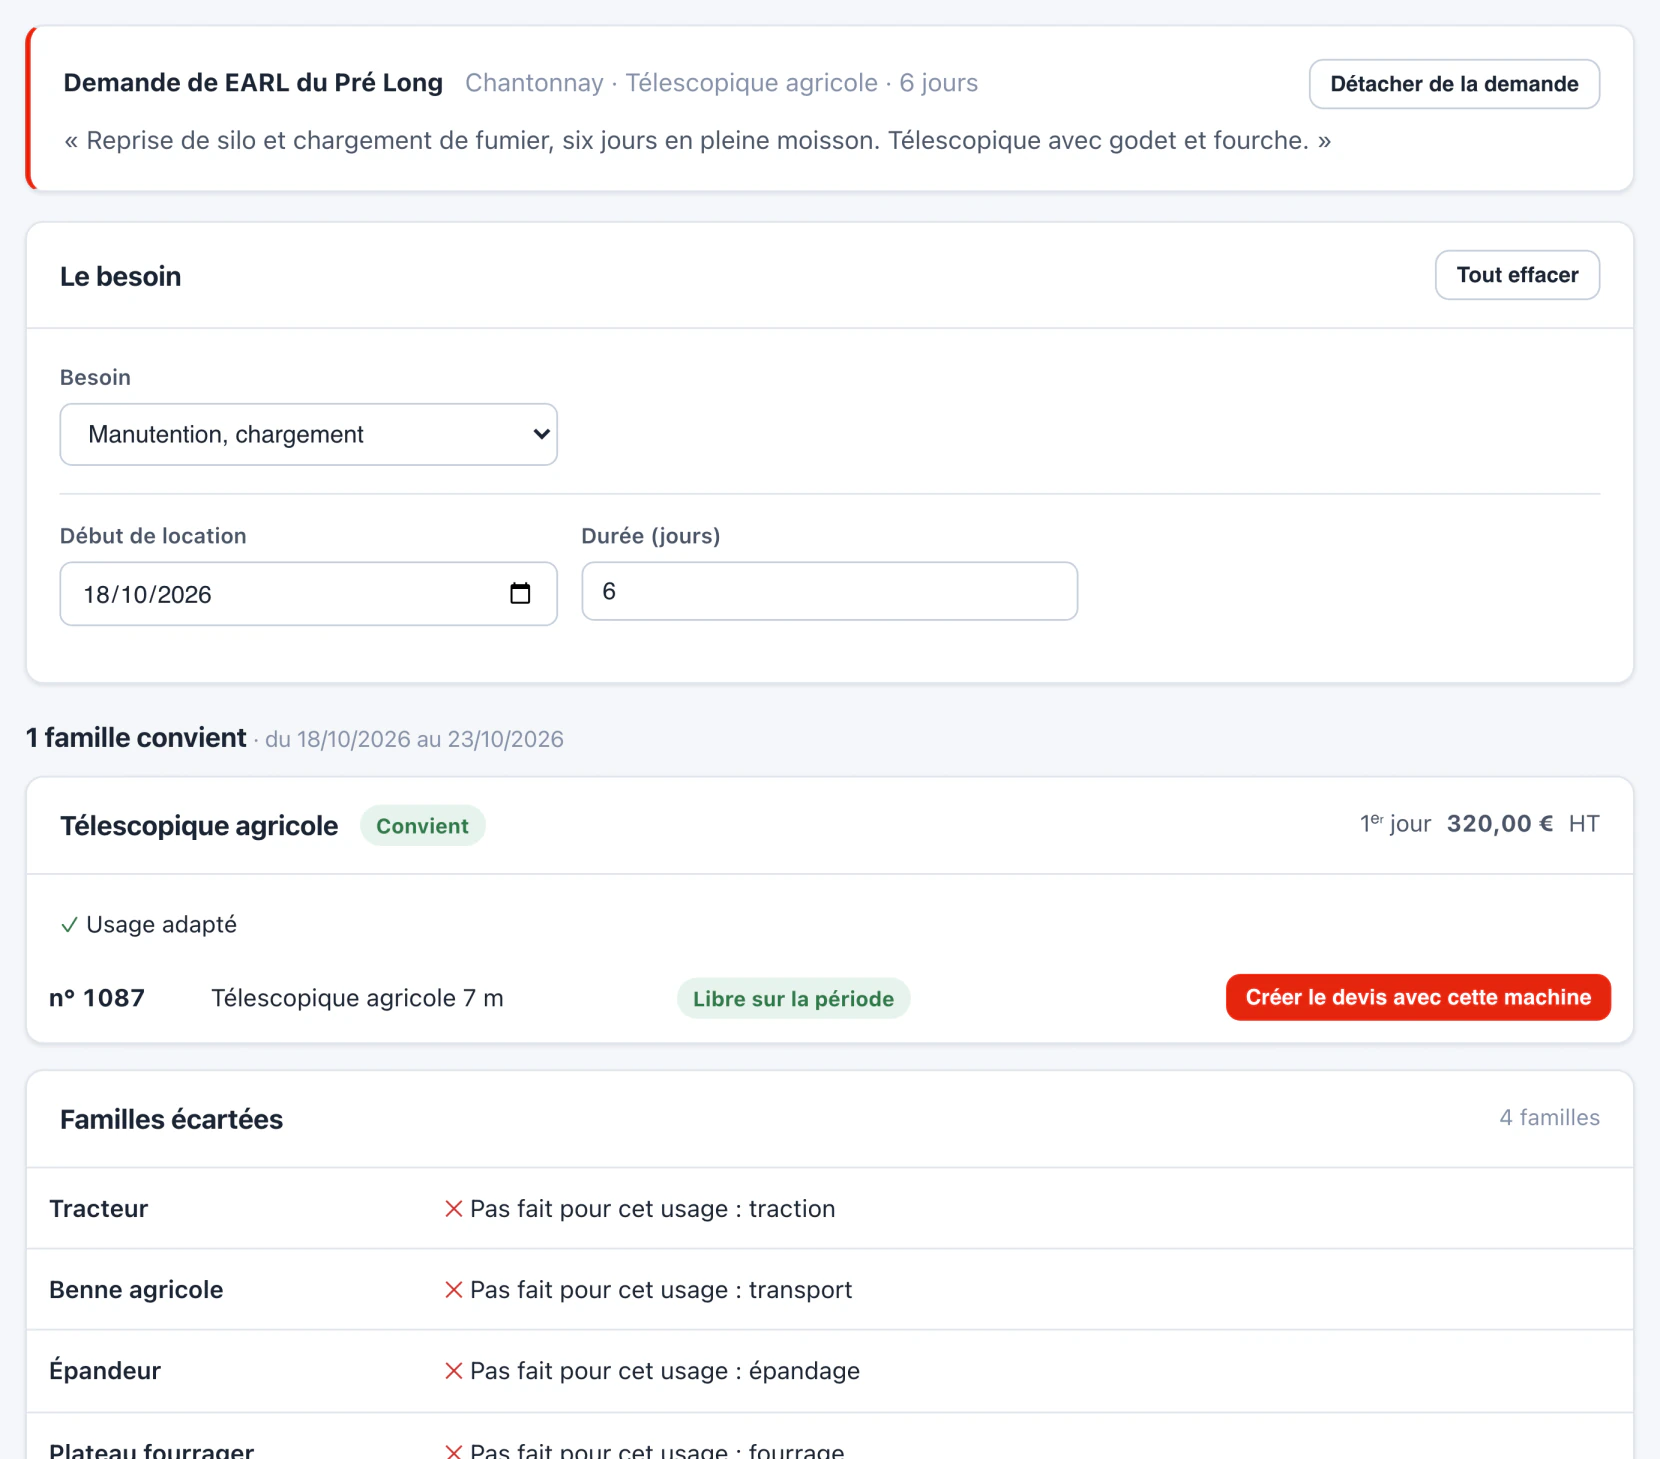Select machine number n° 1087
This screenshot has height=1459, width=1660.
tap(97, 998)
